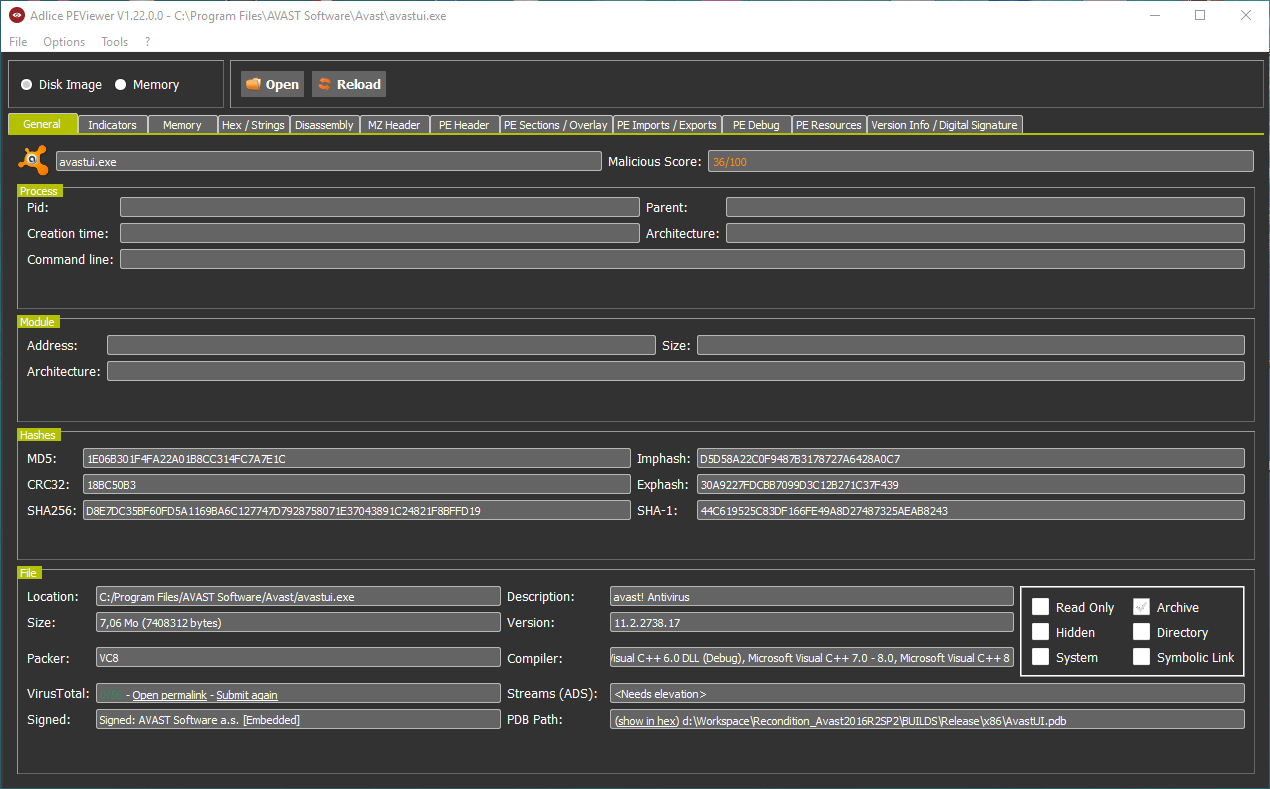
Task: Click the MD5 hash field
Action: click(x=356, y=459)
